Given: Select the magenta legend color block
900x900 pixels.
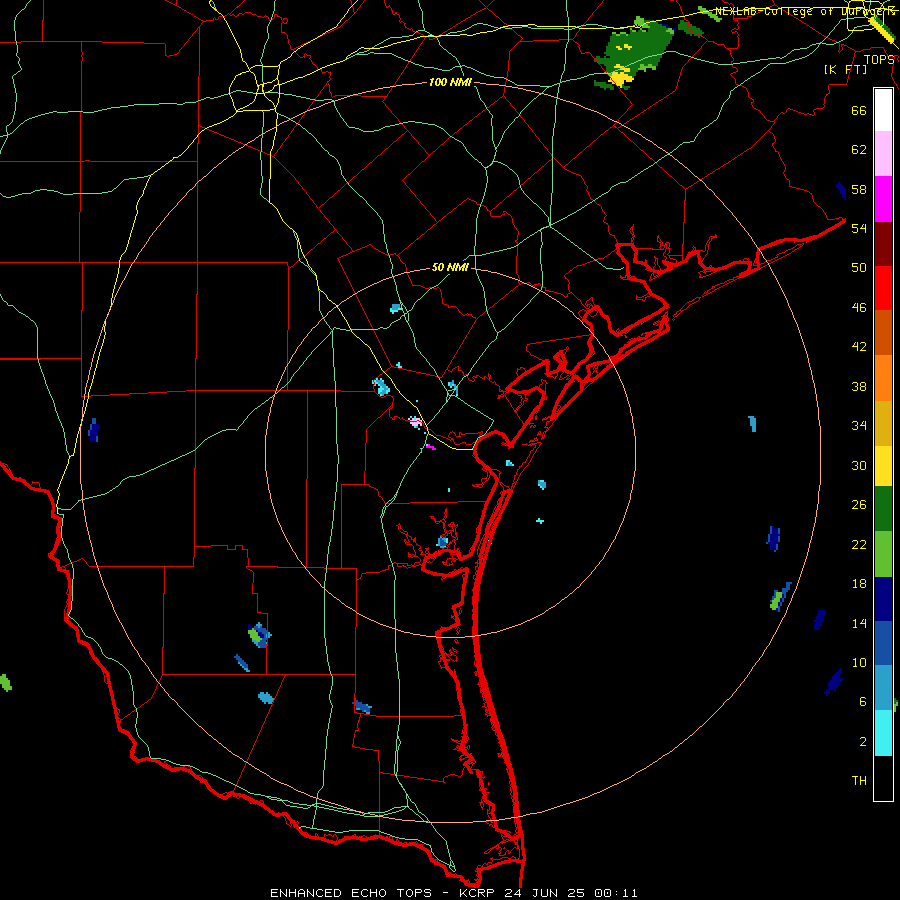Looking at the screenshot, I should pyautogui.click(x=883, y=199).
